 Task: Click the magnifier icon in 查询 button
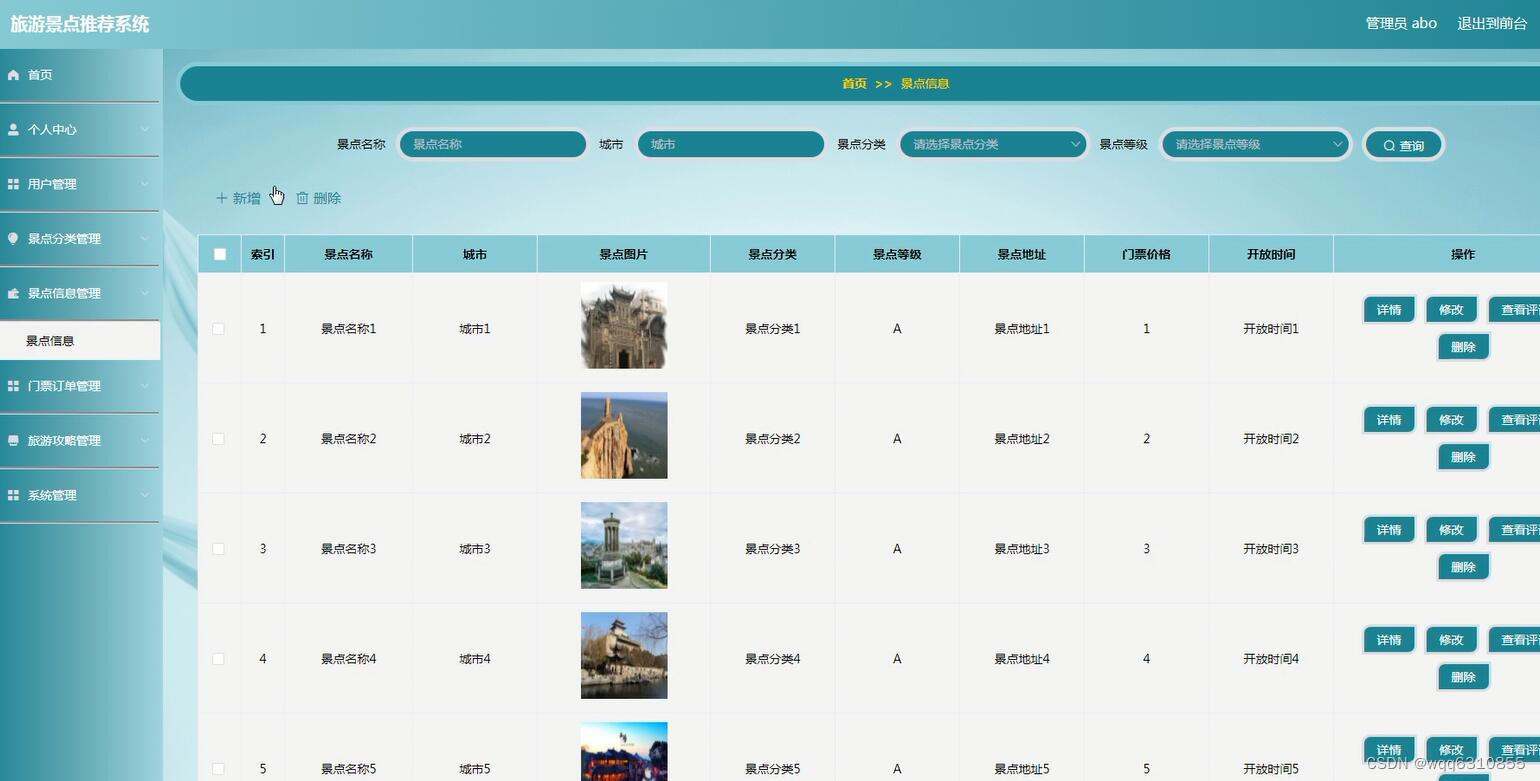[1389, 146]
